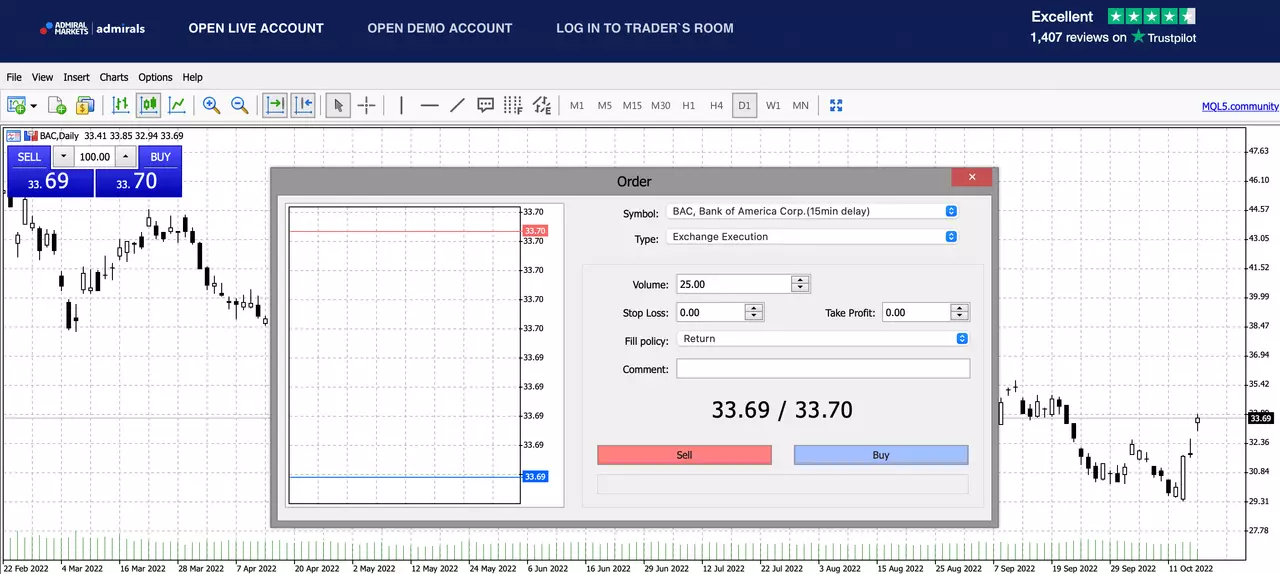Open the Insert menu
The height and width of the screenshot is (574, 1280).
pos(76,77)
